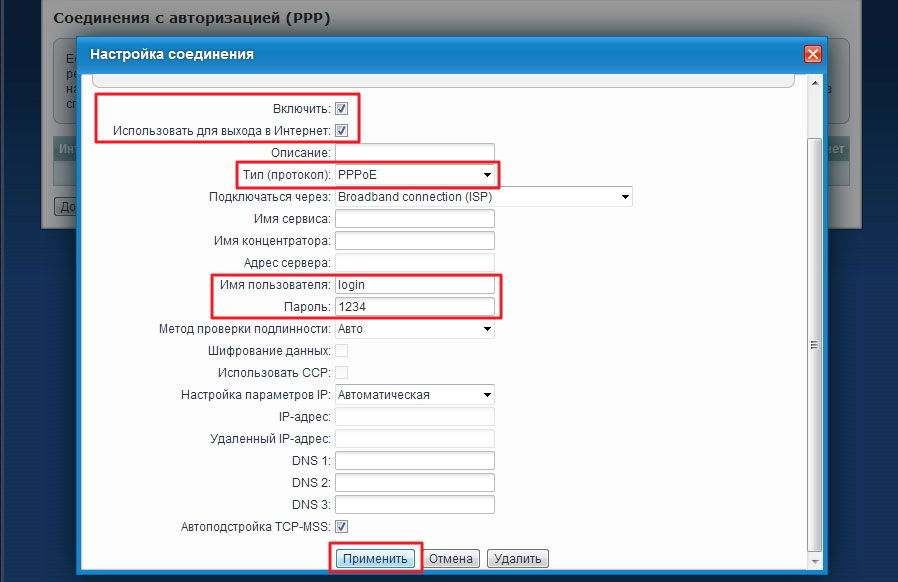The image size is (898, 582).
Task: Click the Имя концентратора input field
Action: pos(415,241)
